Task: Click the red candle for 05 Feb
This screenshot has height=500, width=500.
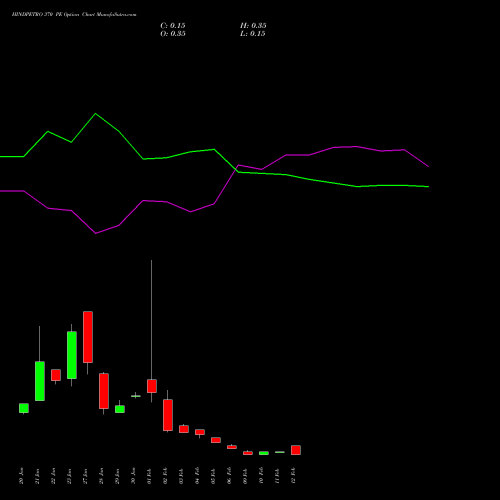Action: click(x=216, y=440)
